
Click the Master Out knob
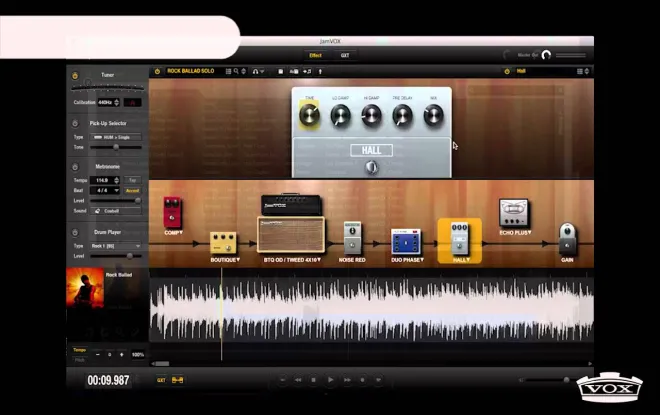point(546,55)
